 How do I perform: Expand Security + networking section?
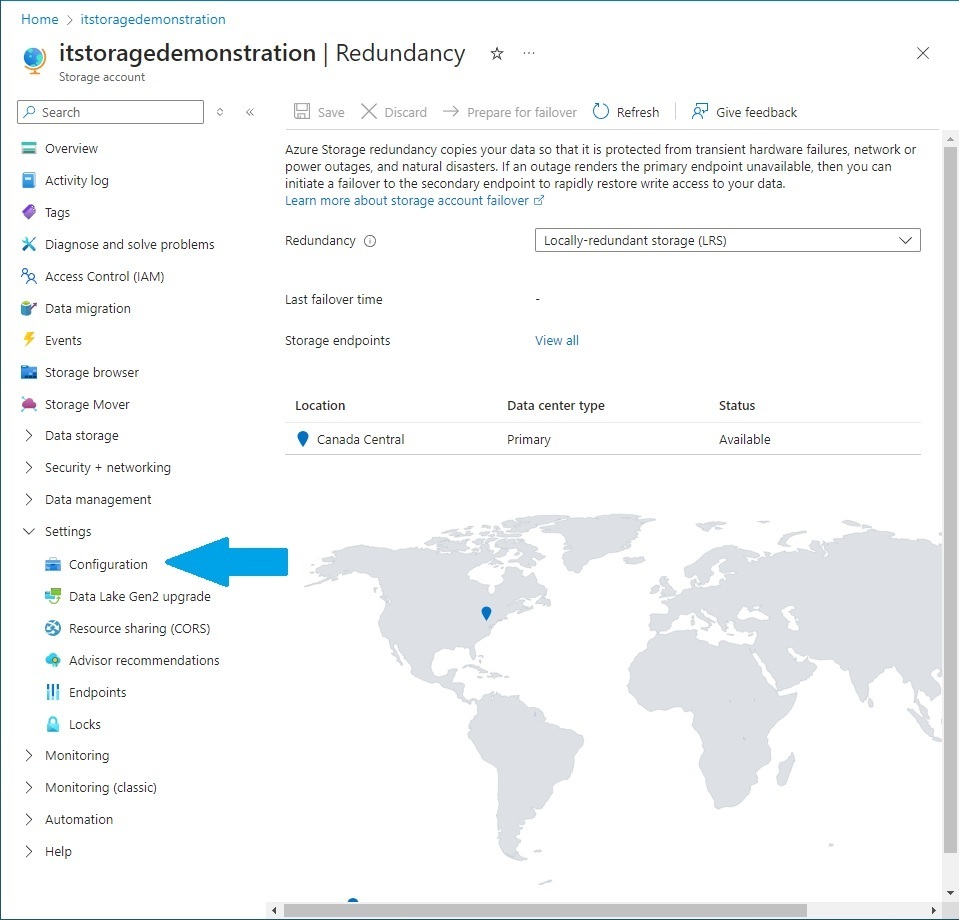29,467
